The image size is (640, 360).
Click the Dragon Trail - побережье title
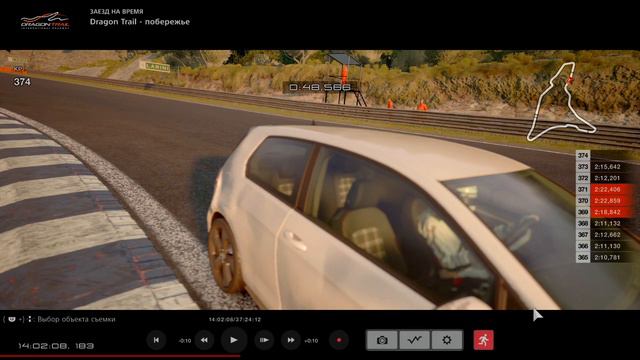point(140,22)
